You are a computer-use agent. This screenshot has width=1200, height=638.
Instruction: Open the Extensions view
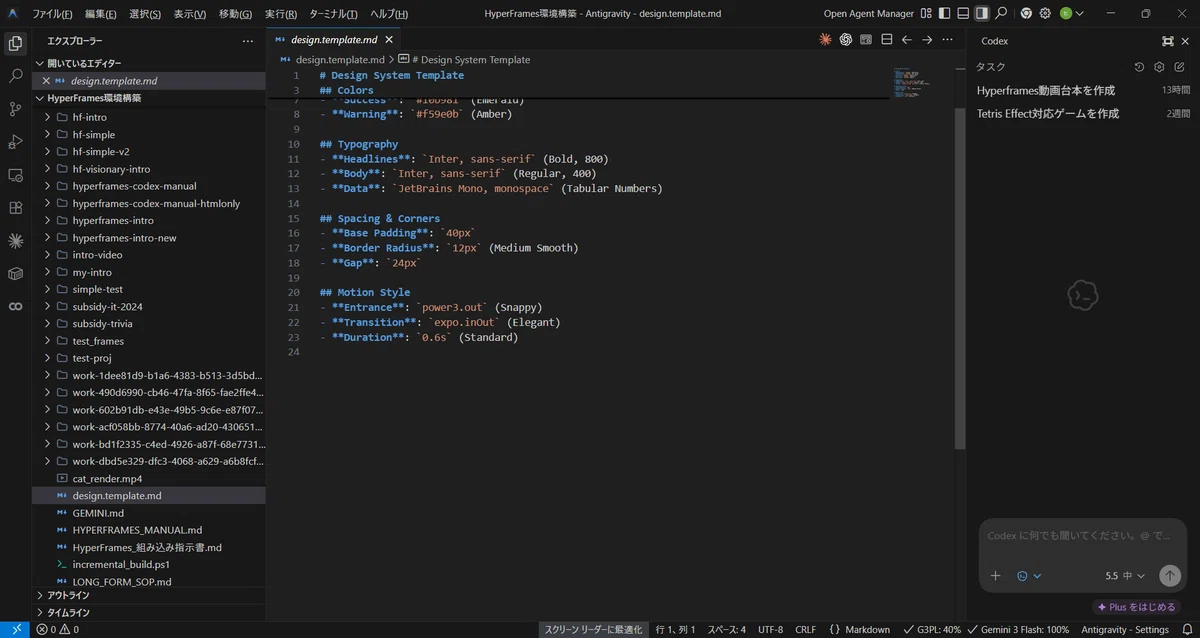pyautogui.click(x=15, y=208)
